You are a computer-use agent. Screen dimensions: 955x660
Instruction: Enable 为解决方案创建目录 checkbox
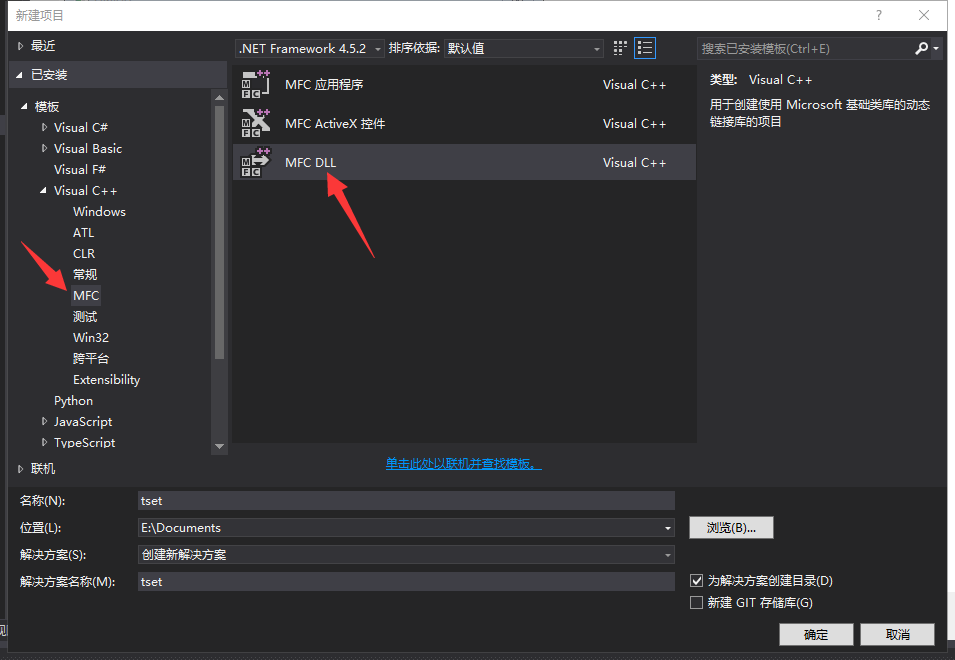coord(696,581)
